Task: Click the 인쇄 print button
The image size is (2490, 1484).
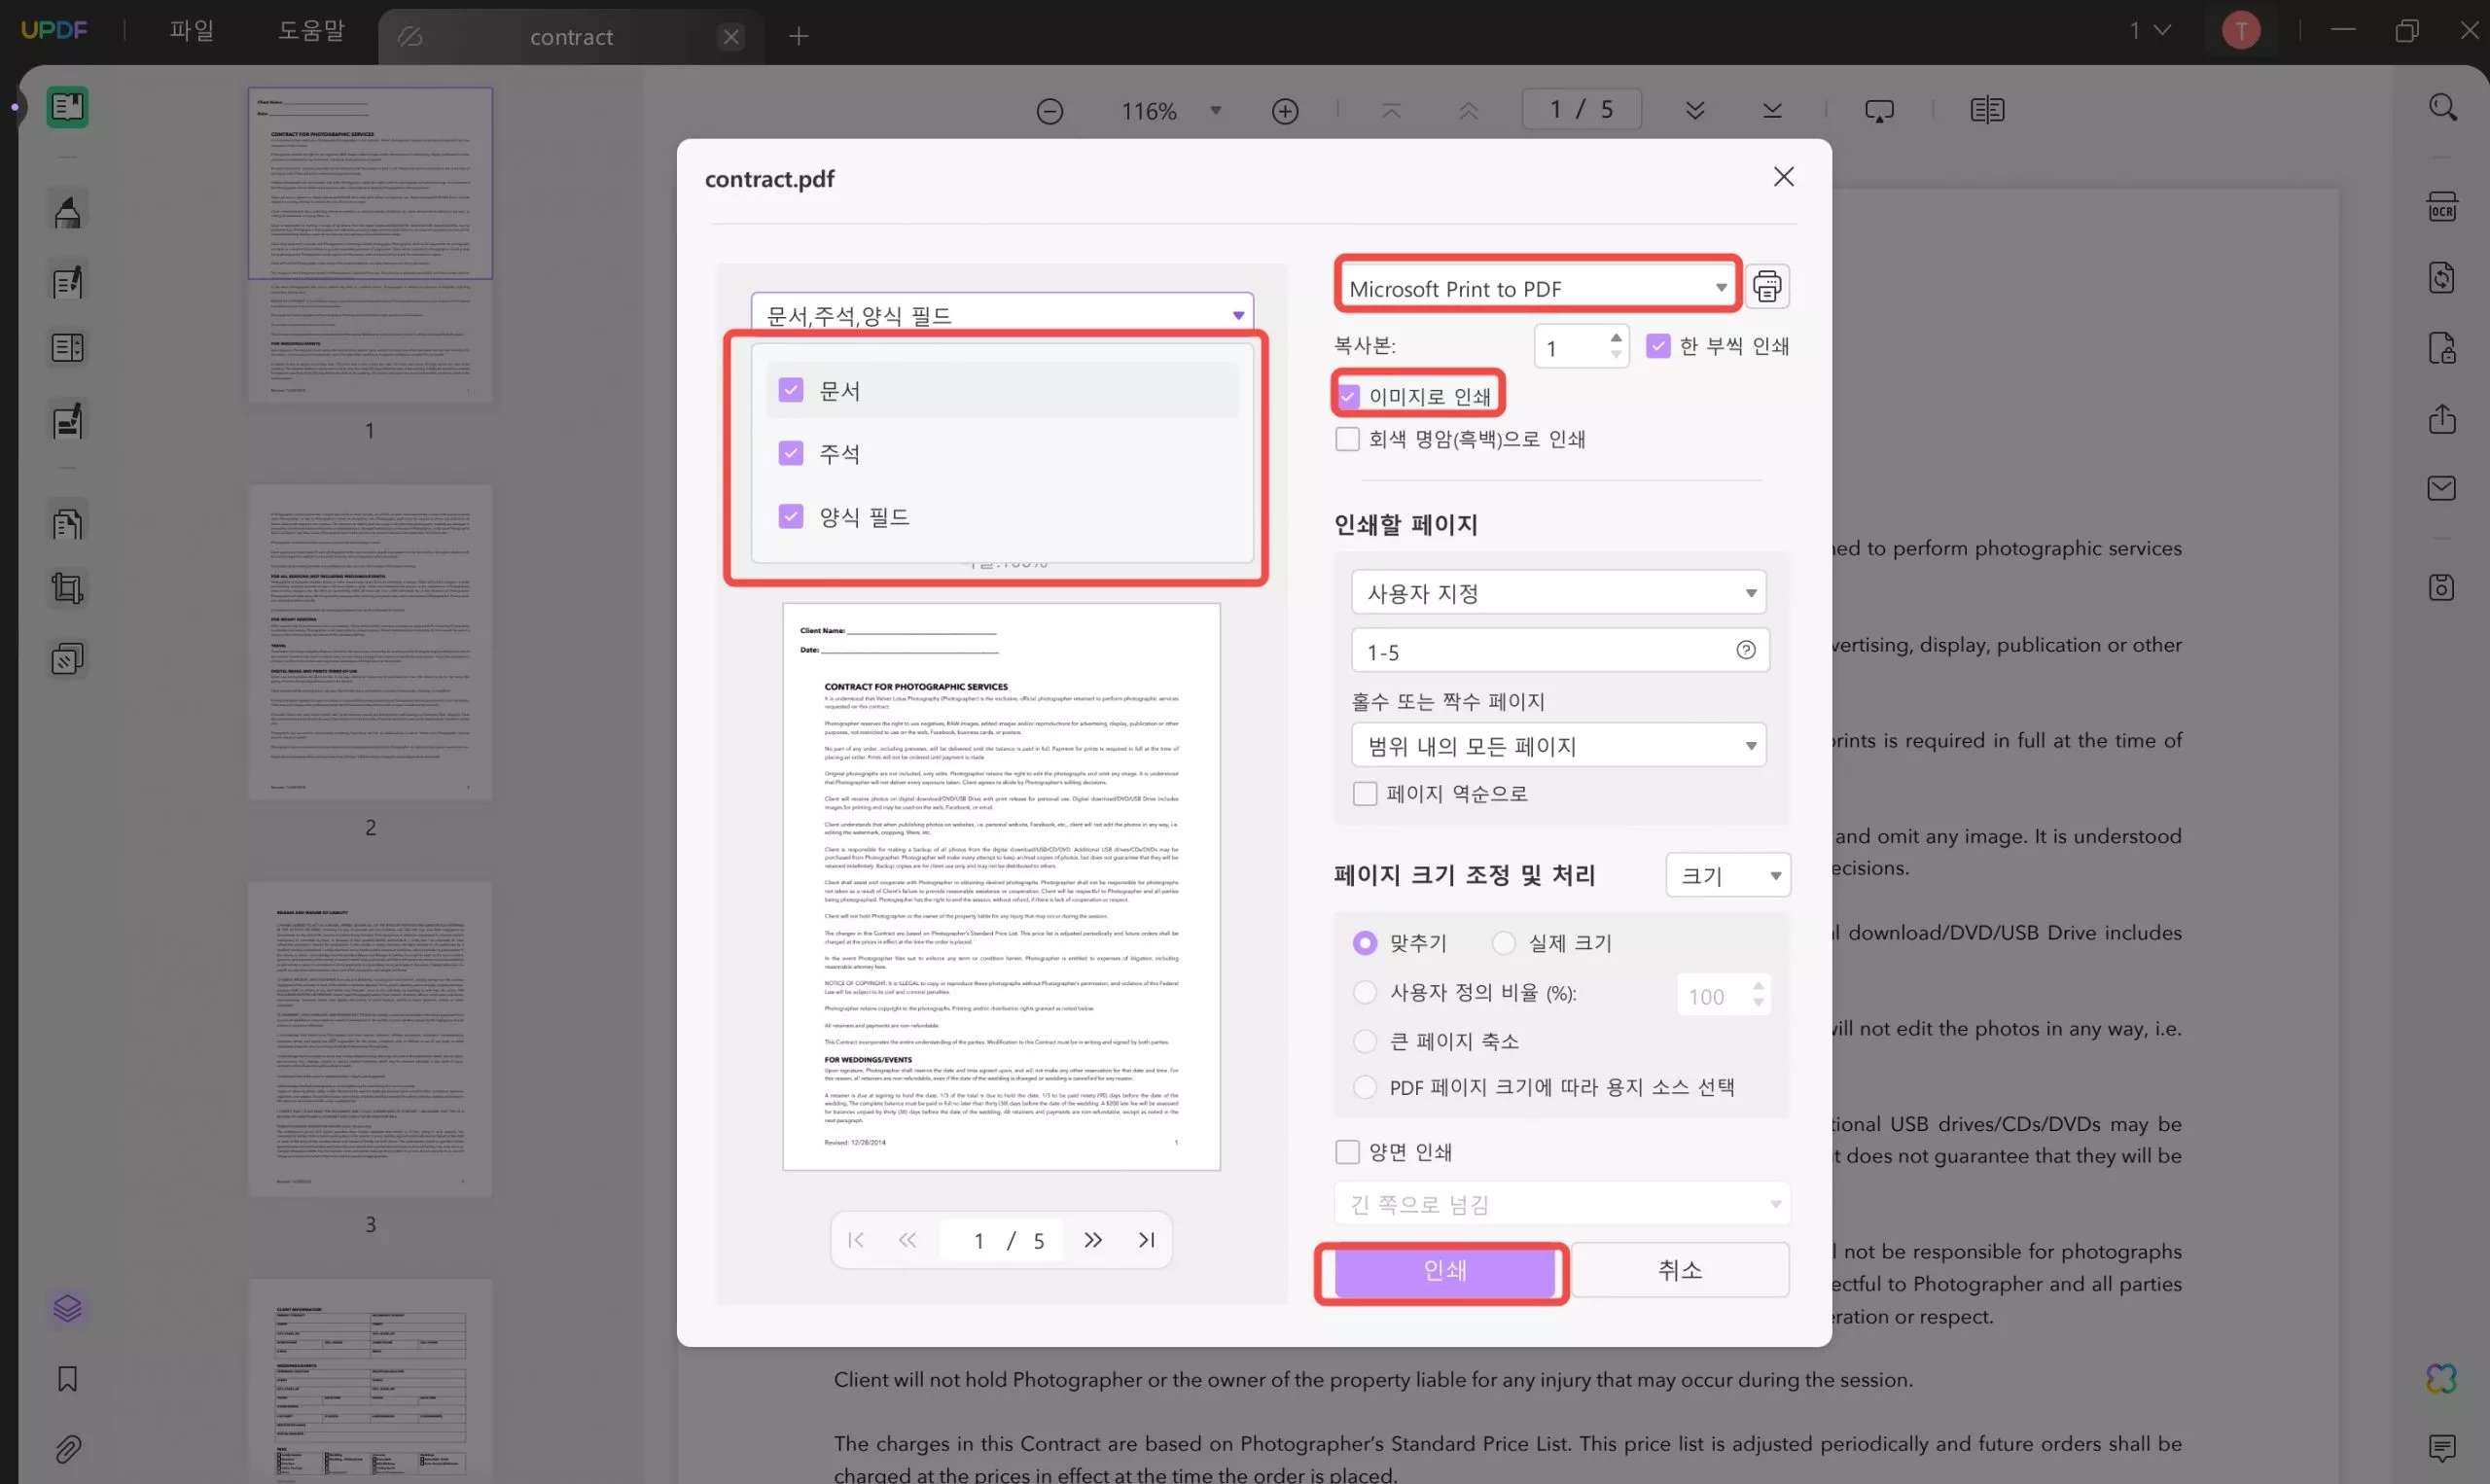Action: 1444,1272
